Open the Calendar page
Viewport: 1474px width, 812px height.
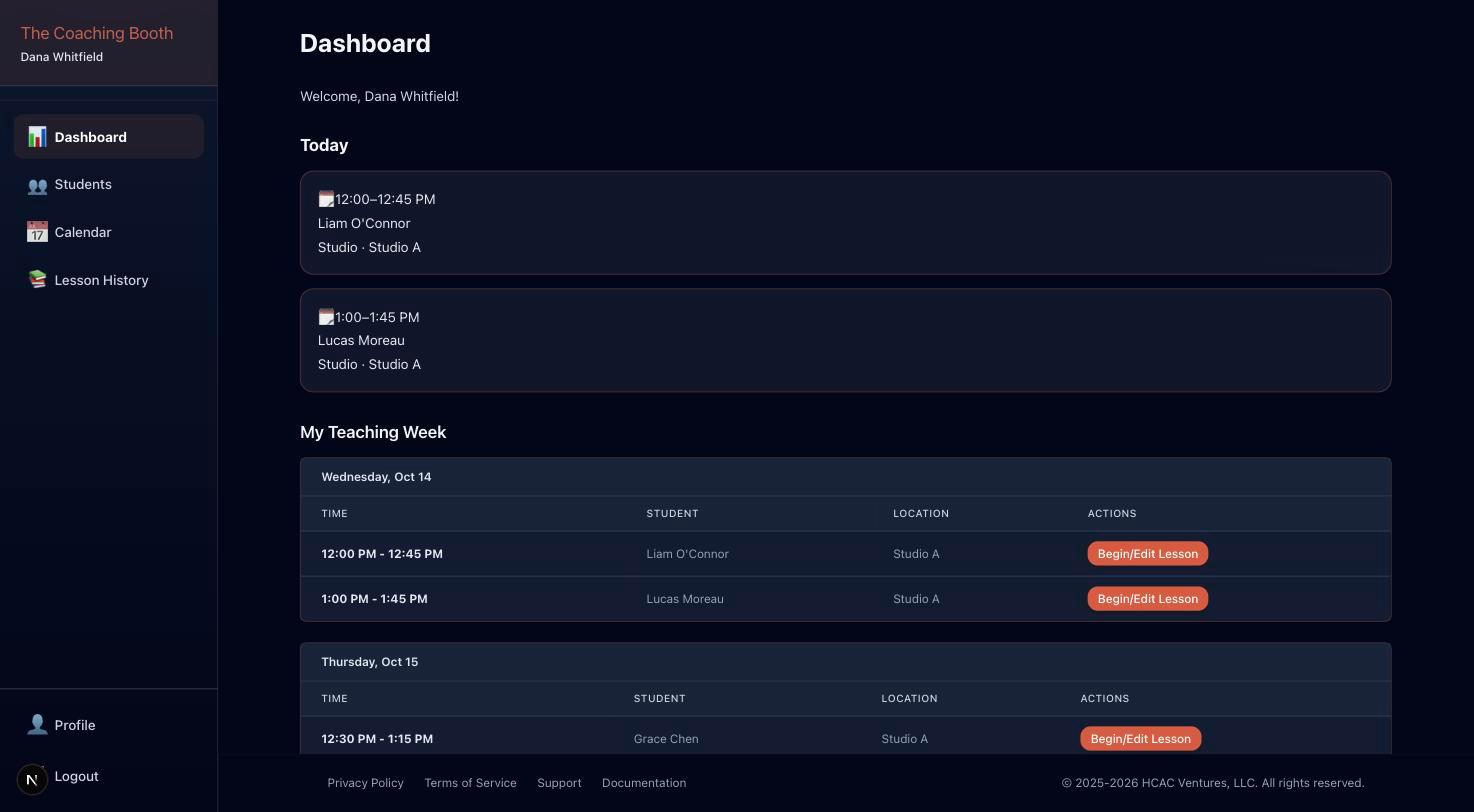(x=109, y=232)
